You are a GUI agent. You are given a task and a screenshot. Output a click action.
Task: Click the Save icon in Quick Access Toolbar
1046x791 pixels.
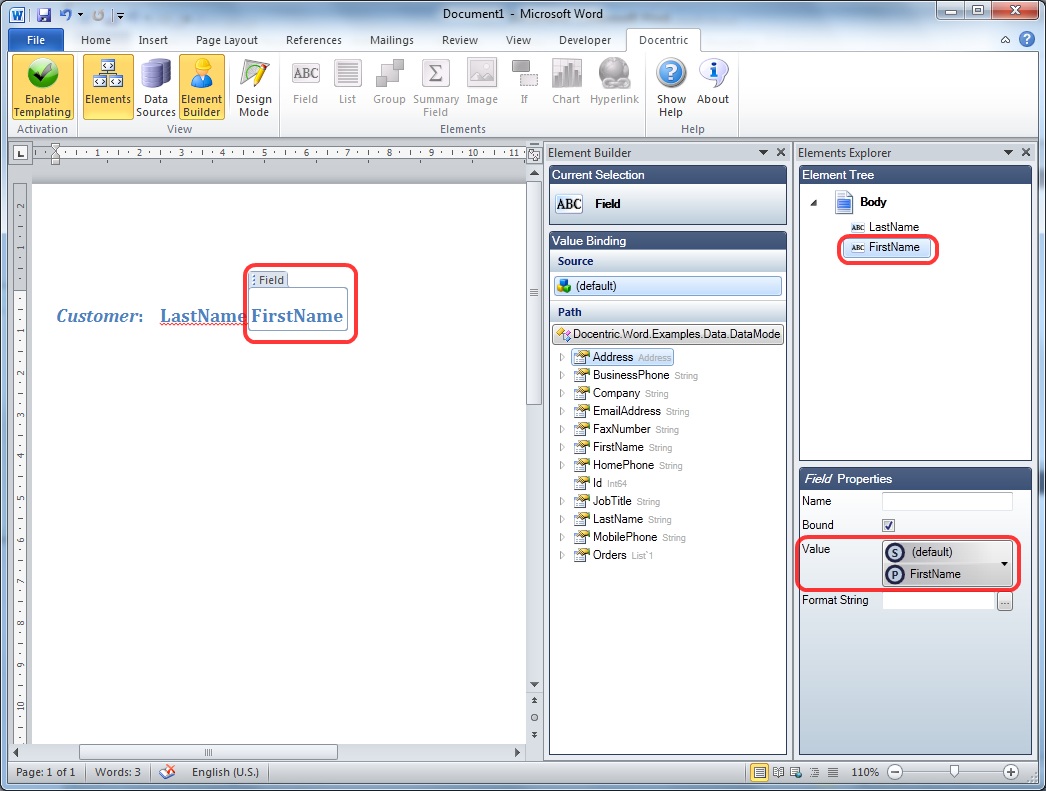click(44, 14)
